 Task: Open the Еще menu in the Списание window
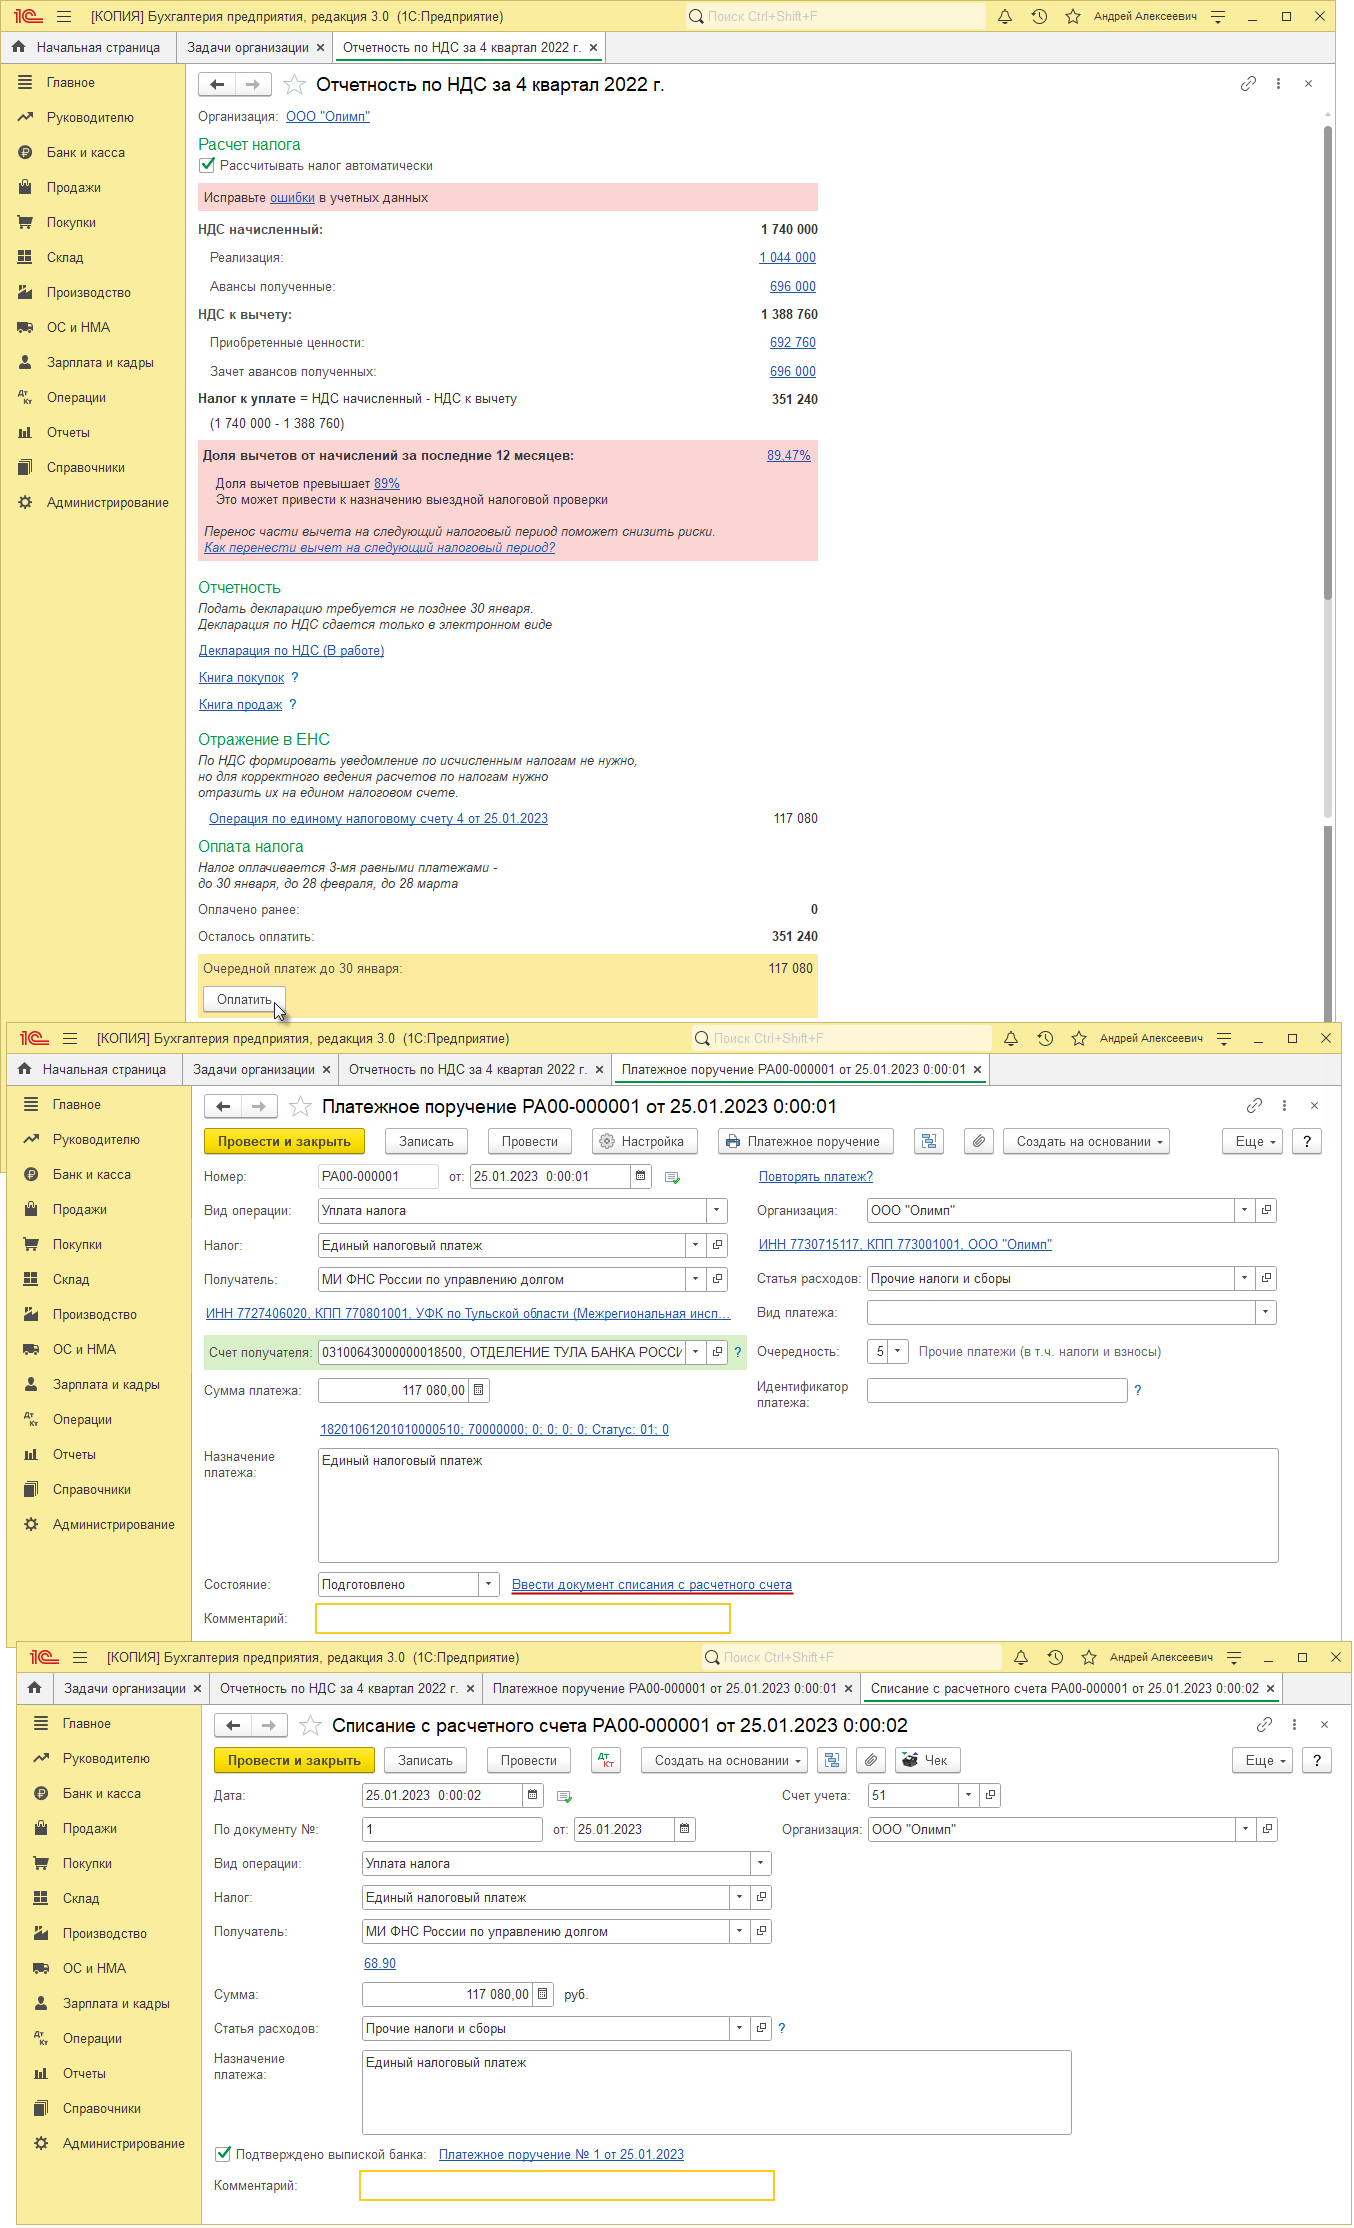(x=1261, y=1761)
